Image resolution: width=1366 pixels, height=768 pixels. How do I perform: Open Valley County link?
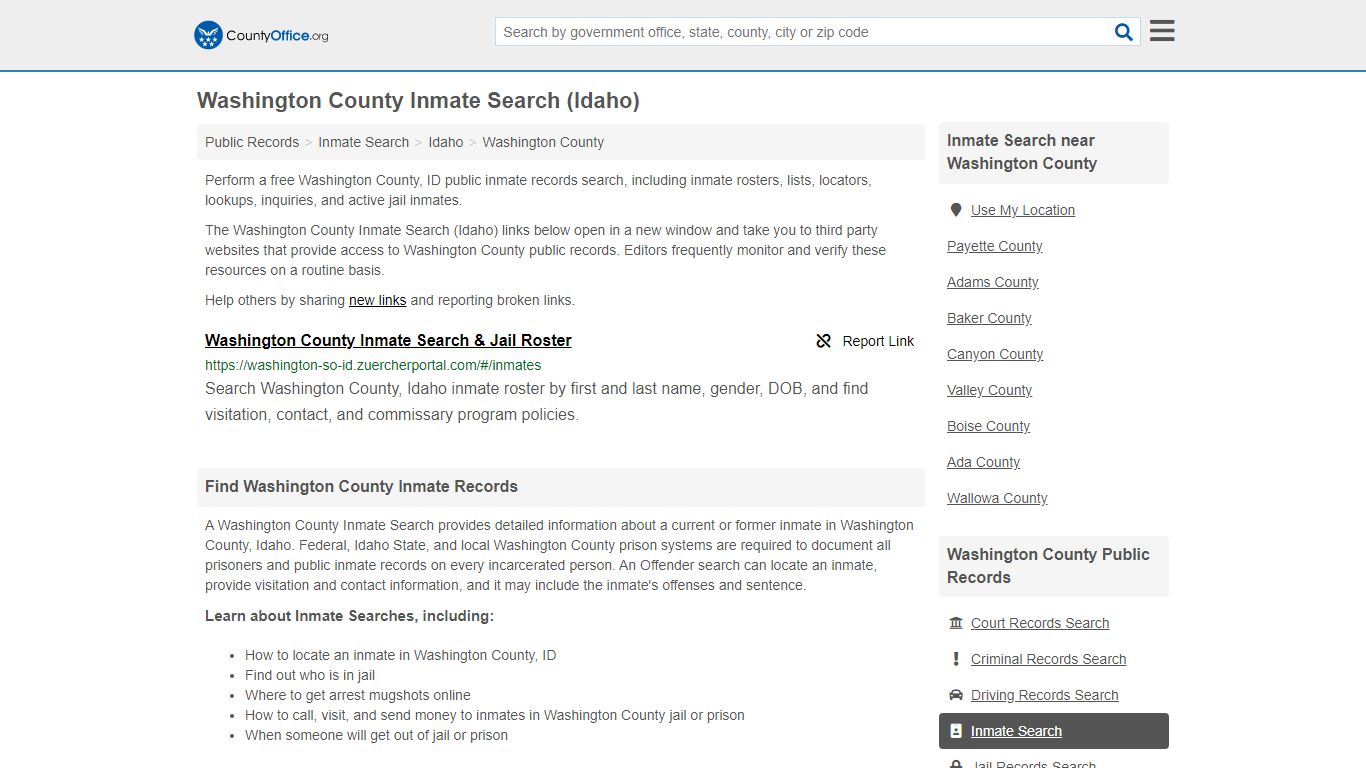pos(989,390)
